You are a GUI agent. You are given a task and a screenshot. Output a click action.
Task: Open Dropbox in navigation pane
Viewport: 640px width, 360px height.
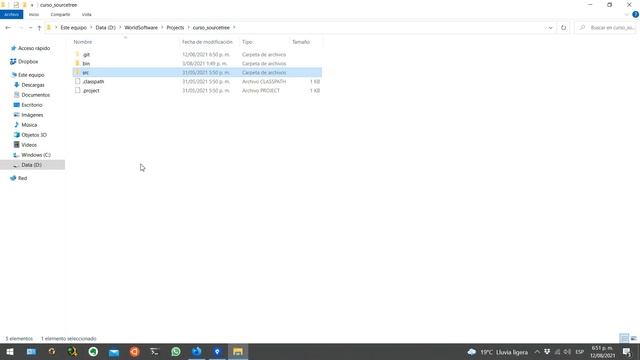point(28,62)
